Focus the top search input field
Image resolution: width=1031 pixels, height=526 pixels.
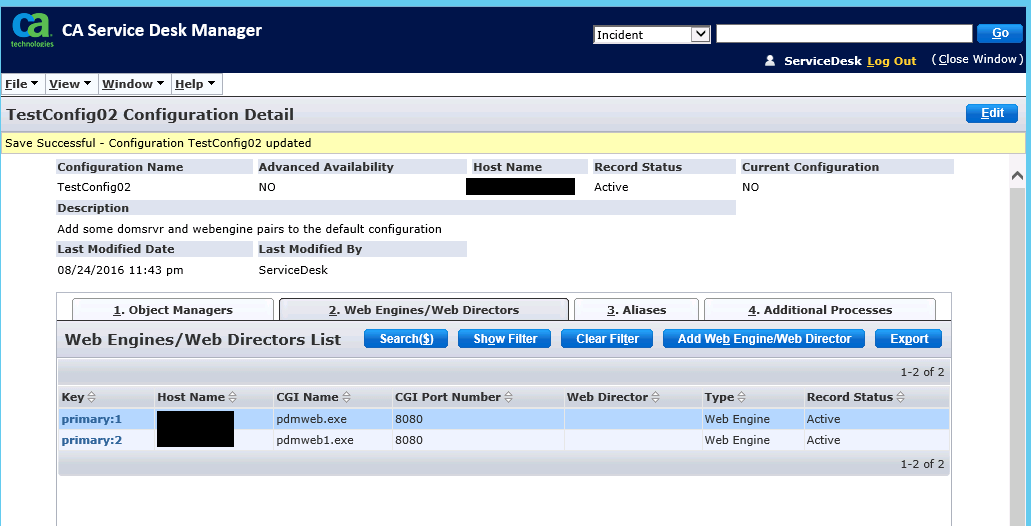[x=844, y=34]
